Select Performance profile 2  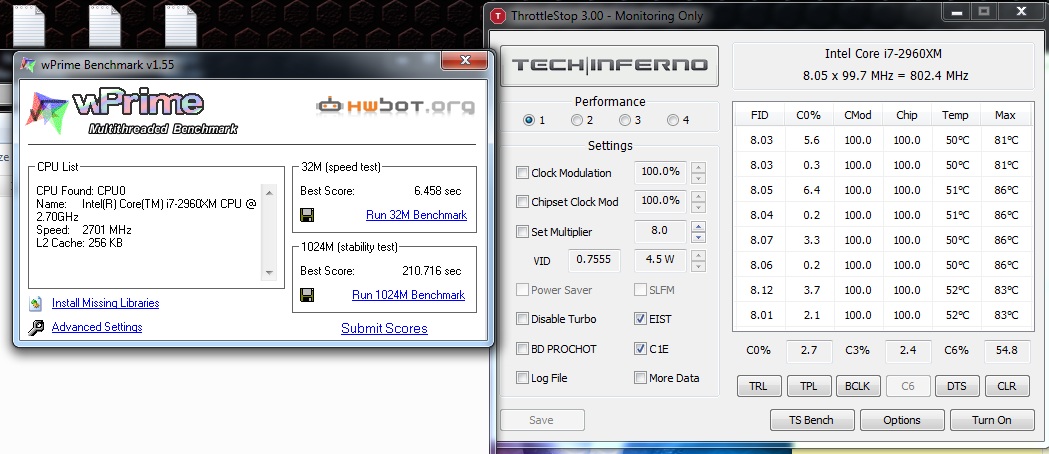click(577, 120)
